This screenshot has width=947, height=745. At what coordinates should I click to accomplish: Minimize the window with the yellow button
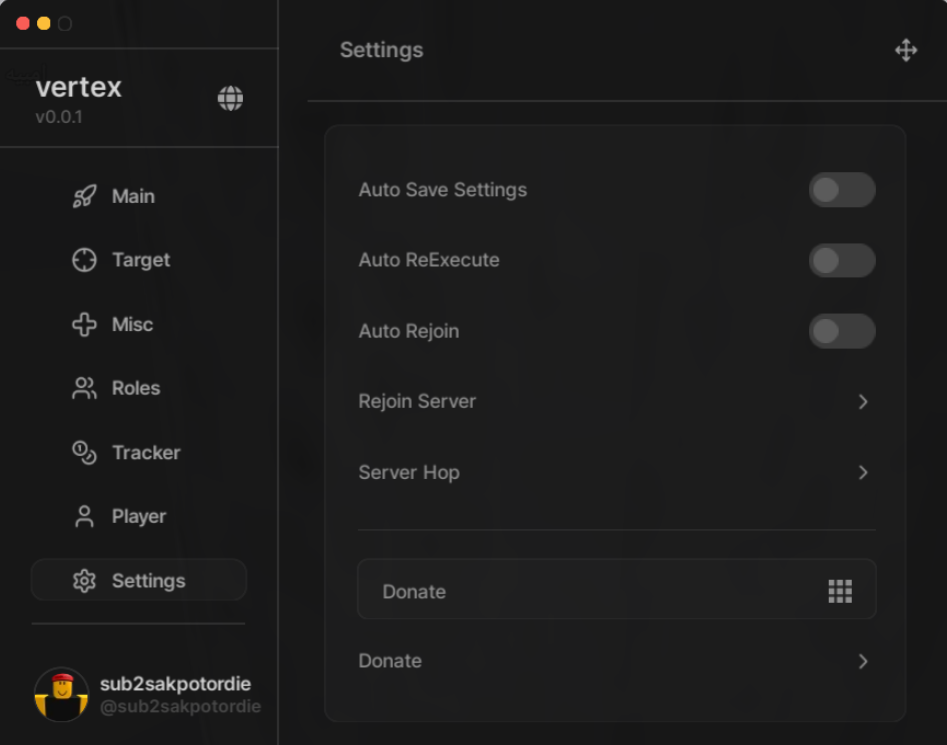[x=43, y=24]
